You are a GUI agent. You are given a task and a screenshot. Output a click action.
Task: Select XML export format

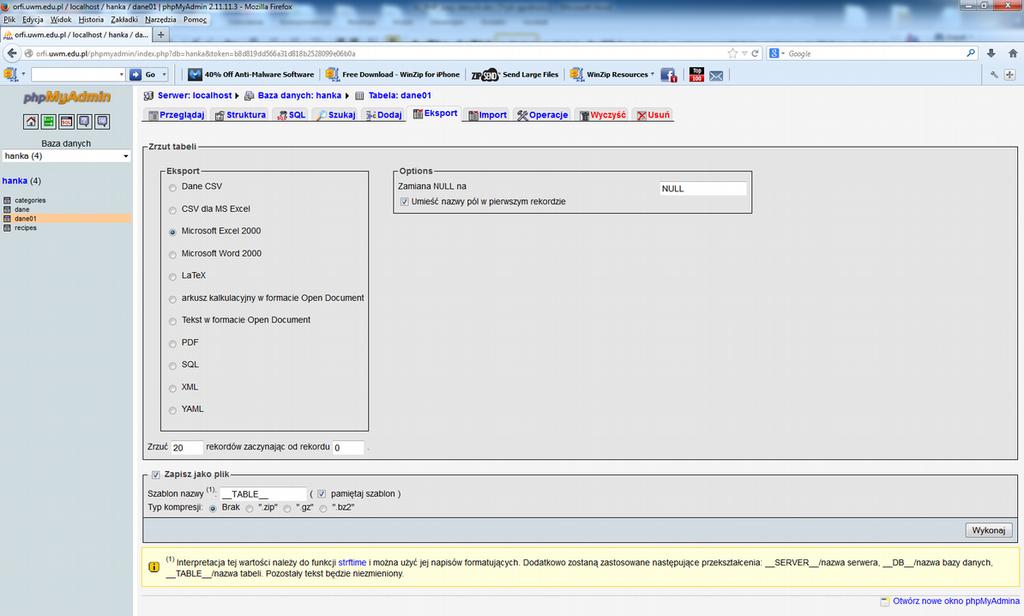coord(172,389)
